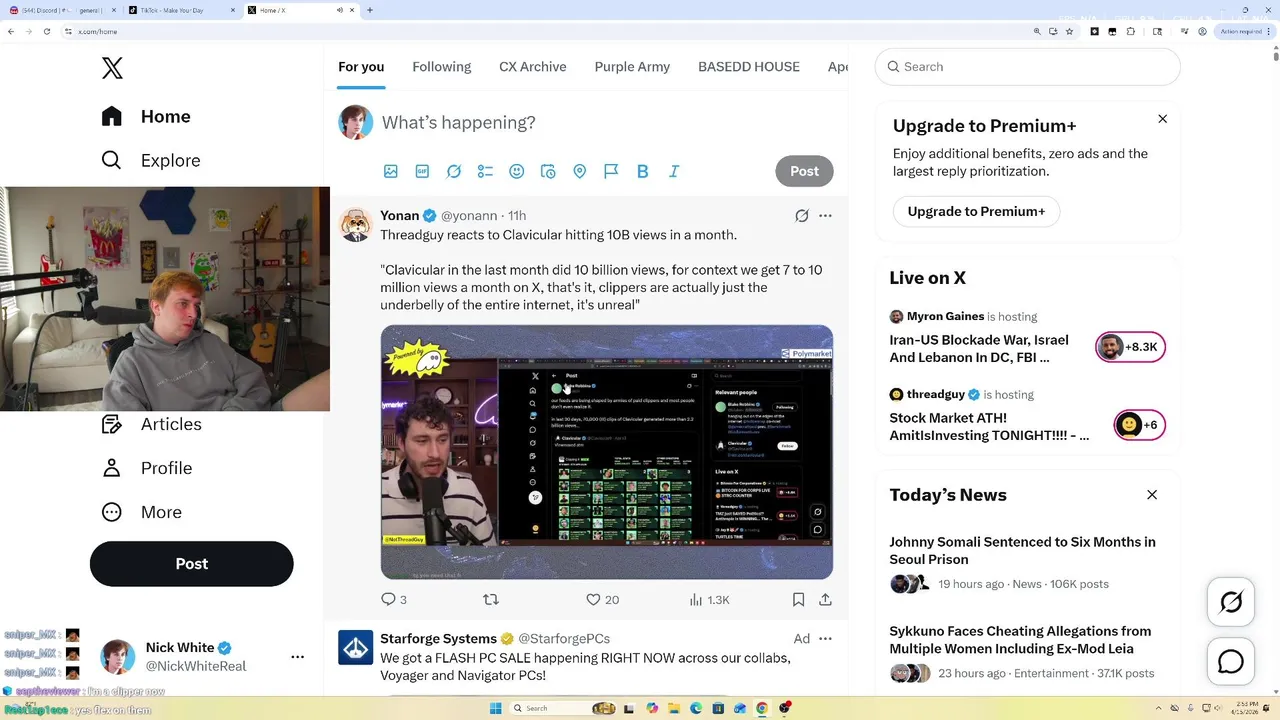Image resolution: width=1280 pixels, height=720 pixels.
Task: Click the Grok icon on Yonan's post
Action: point(802,215)
